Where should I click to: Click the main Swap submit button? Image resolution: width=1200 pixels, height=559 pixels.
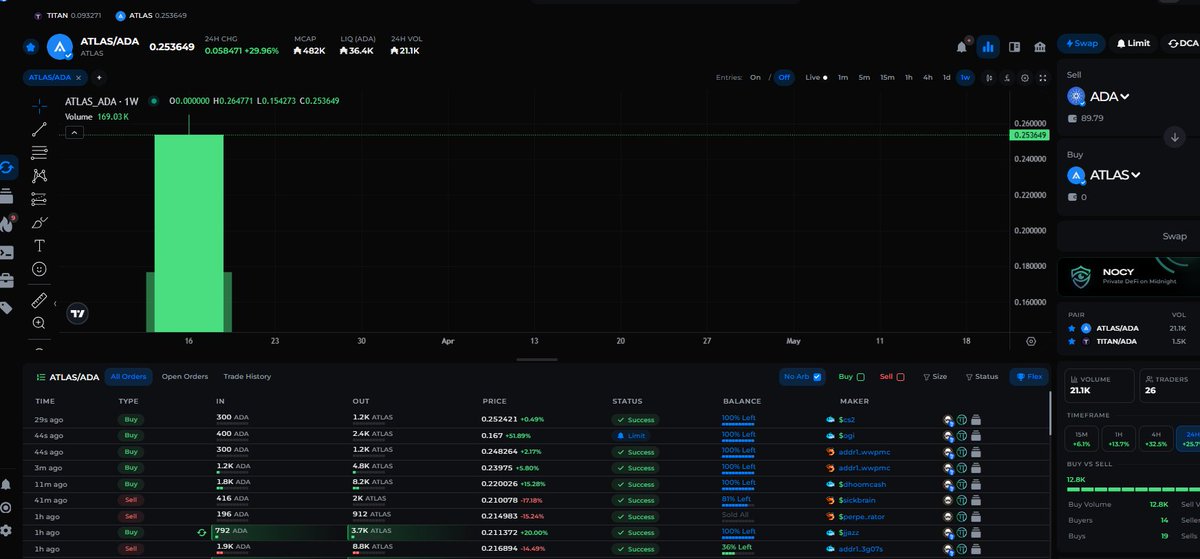1173,236
